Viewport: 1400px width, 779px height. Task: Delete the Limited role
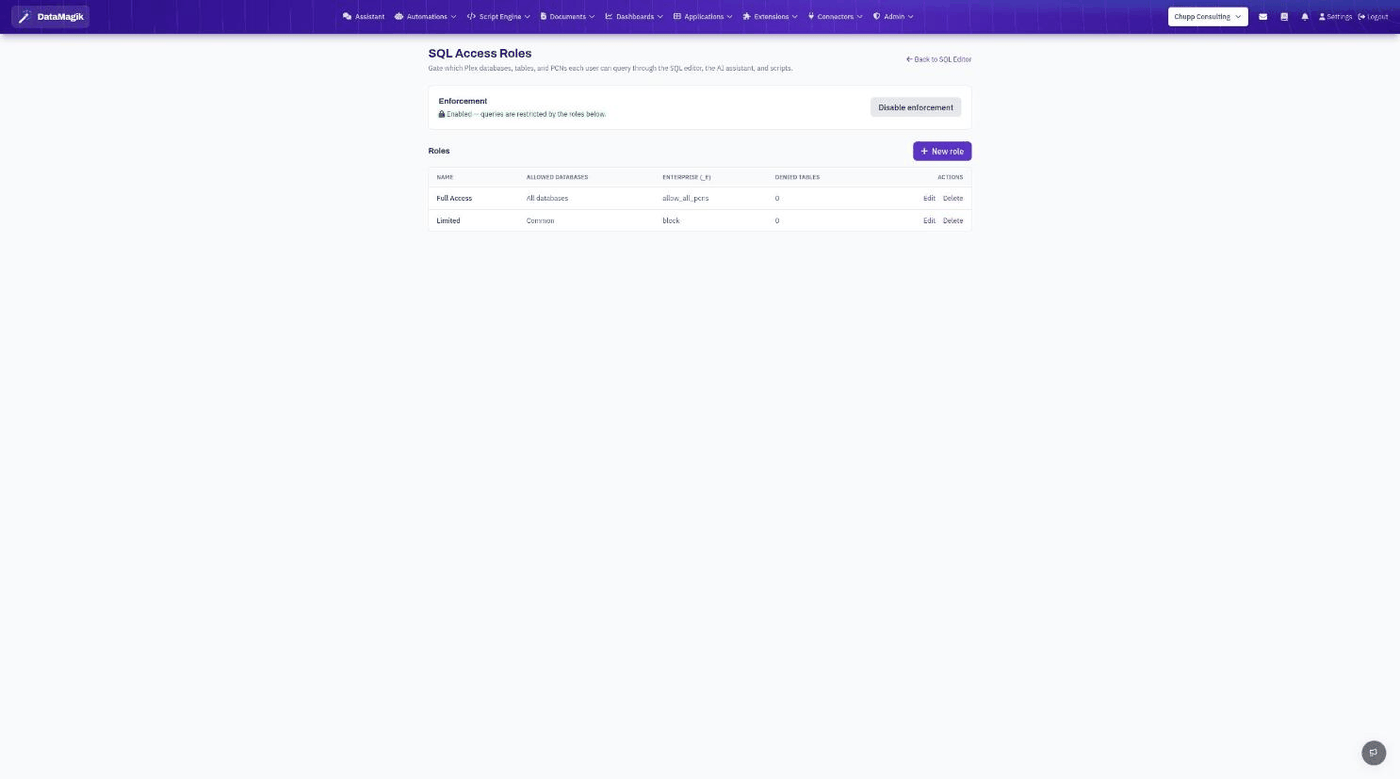pyautogui.click(x=953, y=221)
